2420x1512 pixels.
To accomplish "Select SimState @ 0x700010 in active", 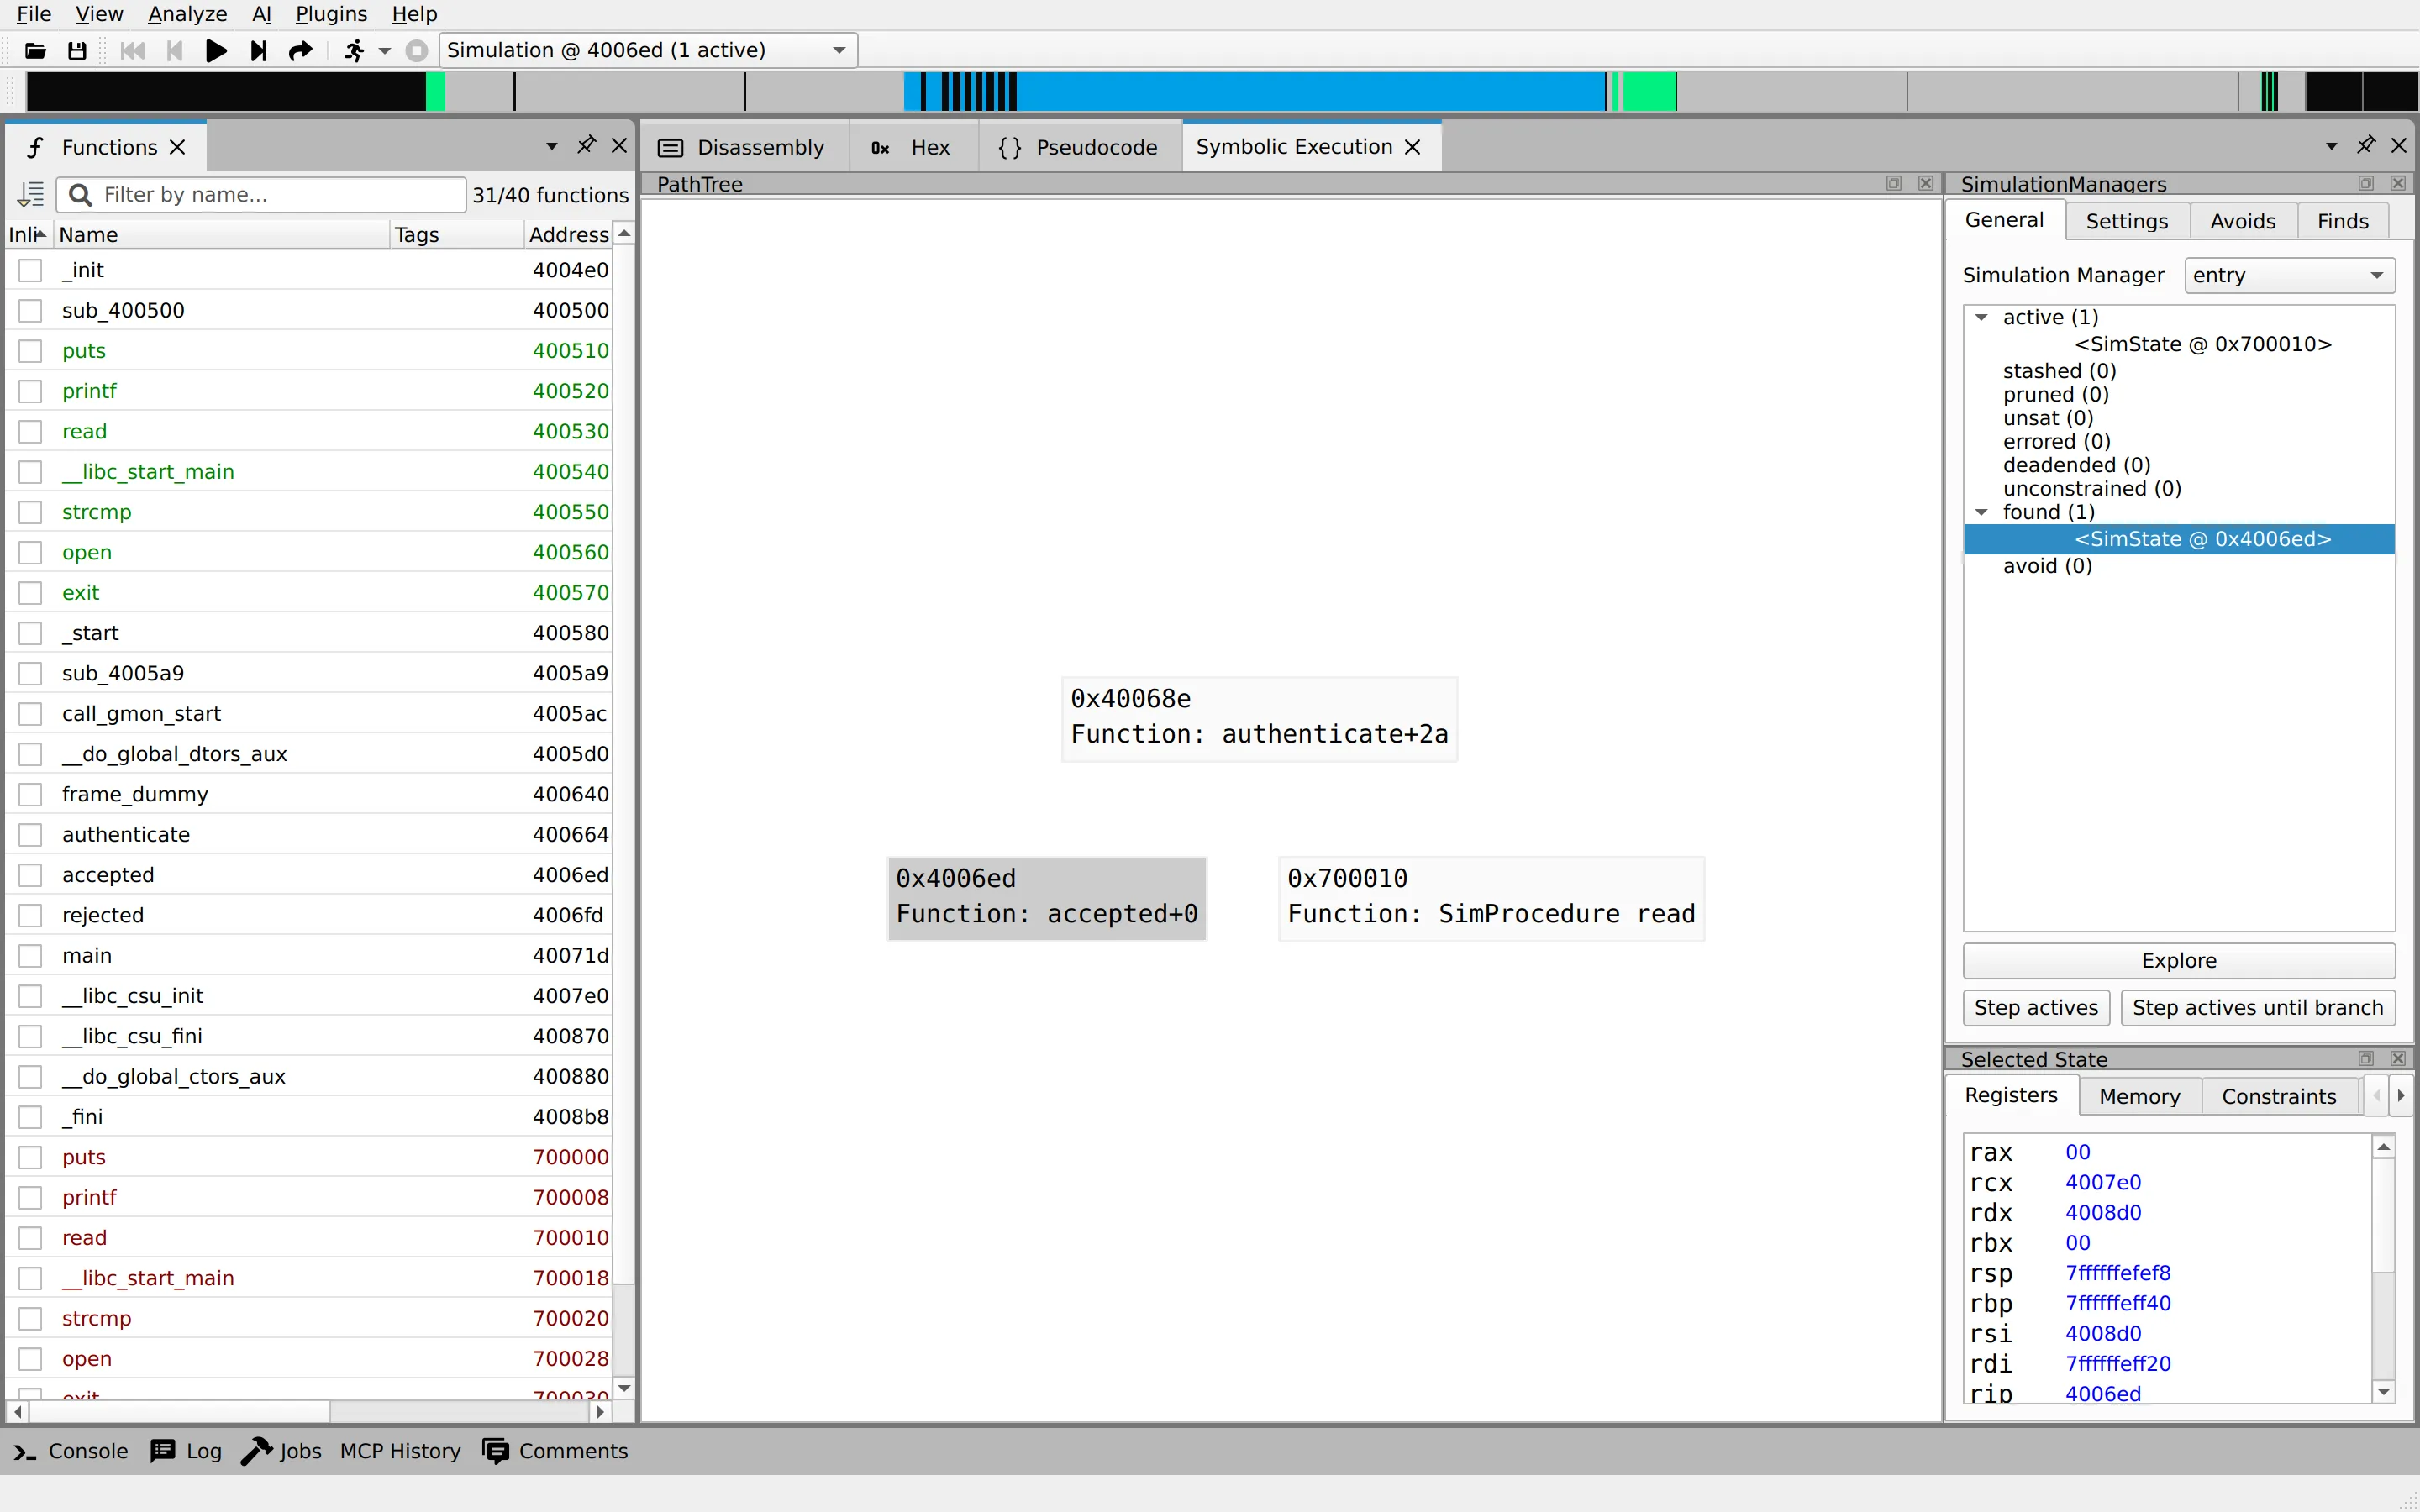I will point(2202,344).
